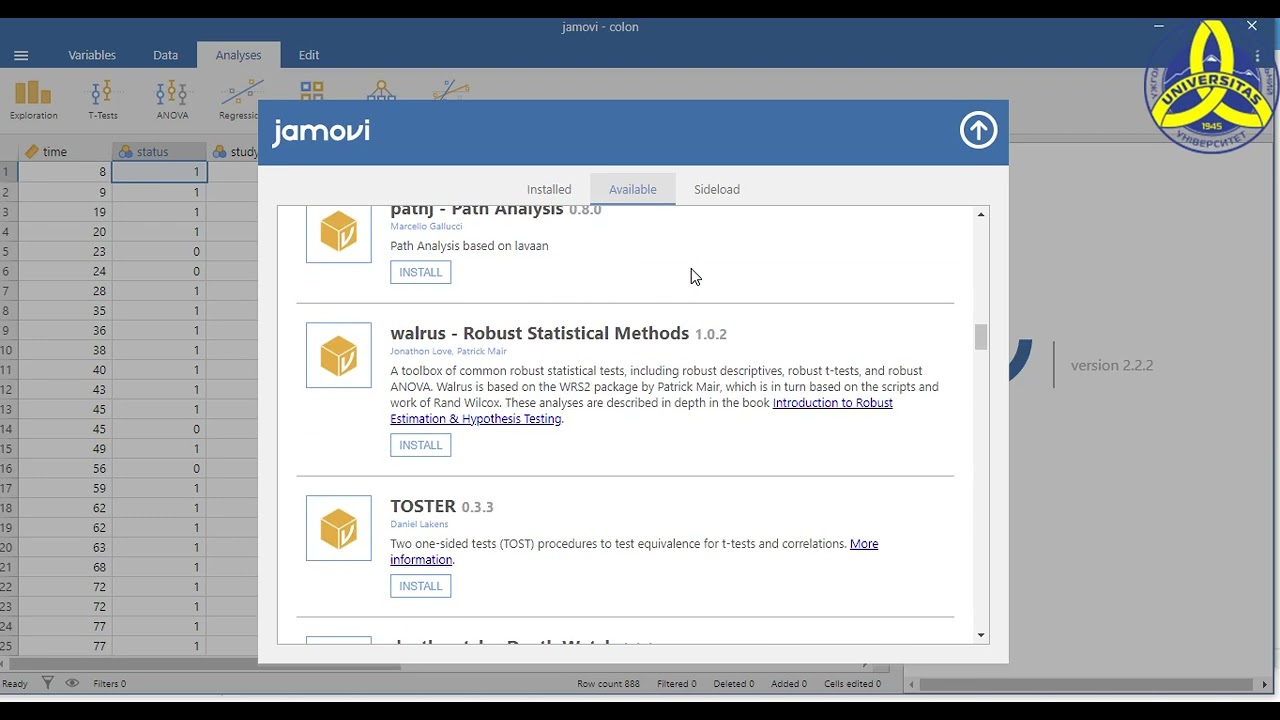The width and height of the screenshot is (1280, 720).
Task: Go to the Sideload tab
Action: point(717,189)
